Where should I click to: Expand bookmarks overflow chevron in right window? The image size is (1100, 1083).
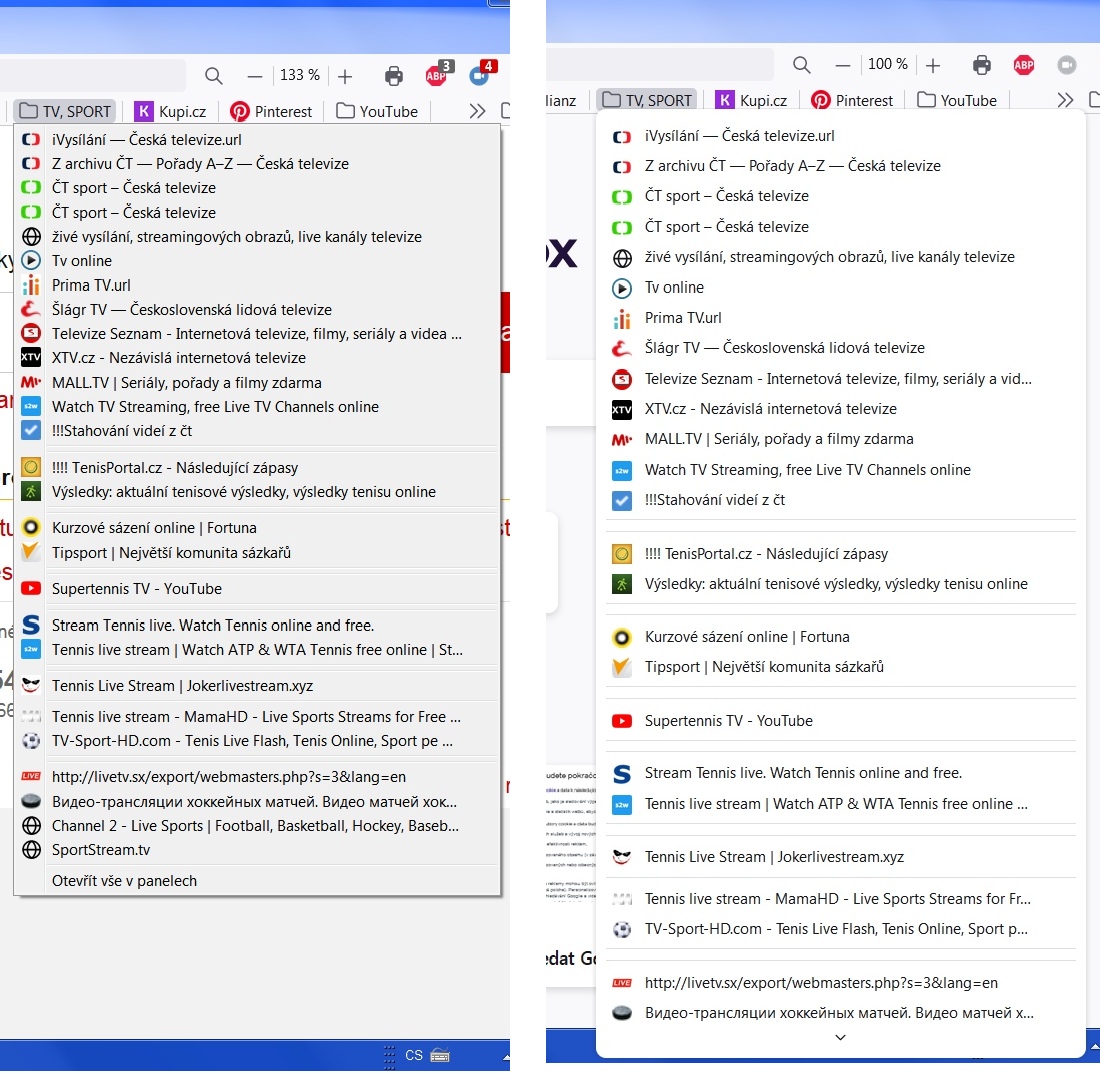click(x=1065, y=100)
